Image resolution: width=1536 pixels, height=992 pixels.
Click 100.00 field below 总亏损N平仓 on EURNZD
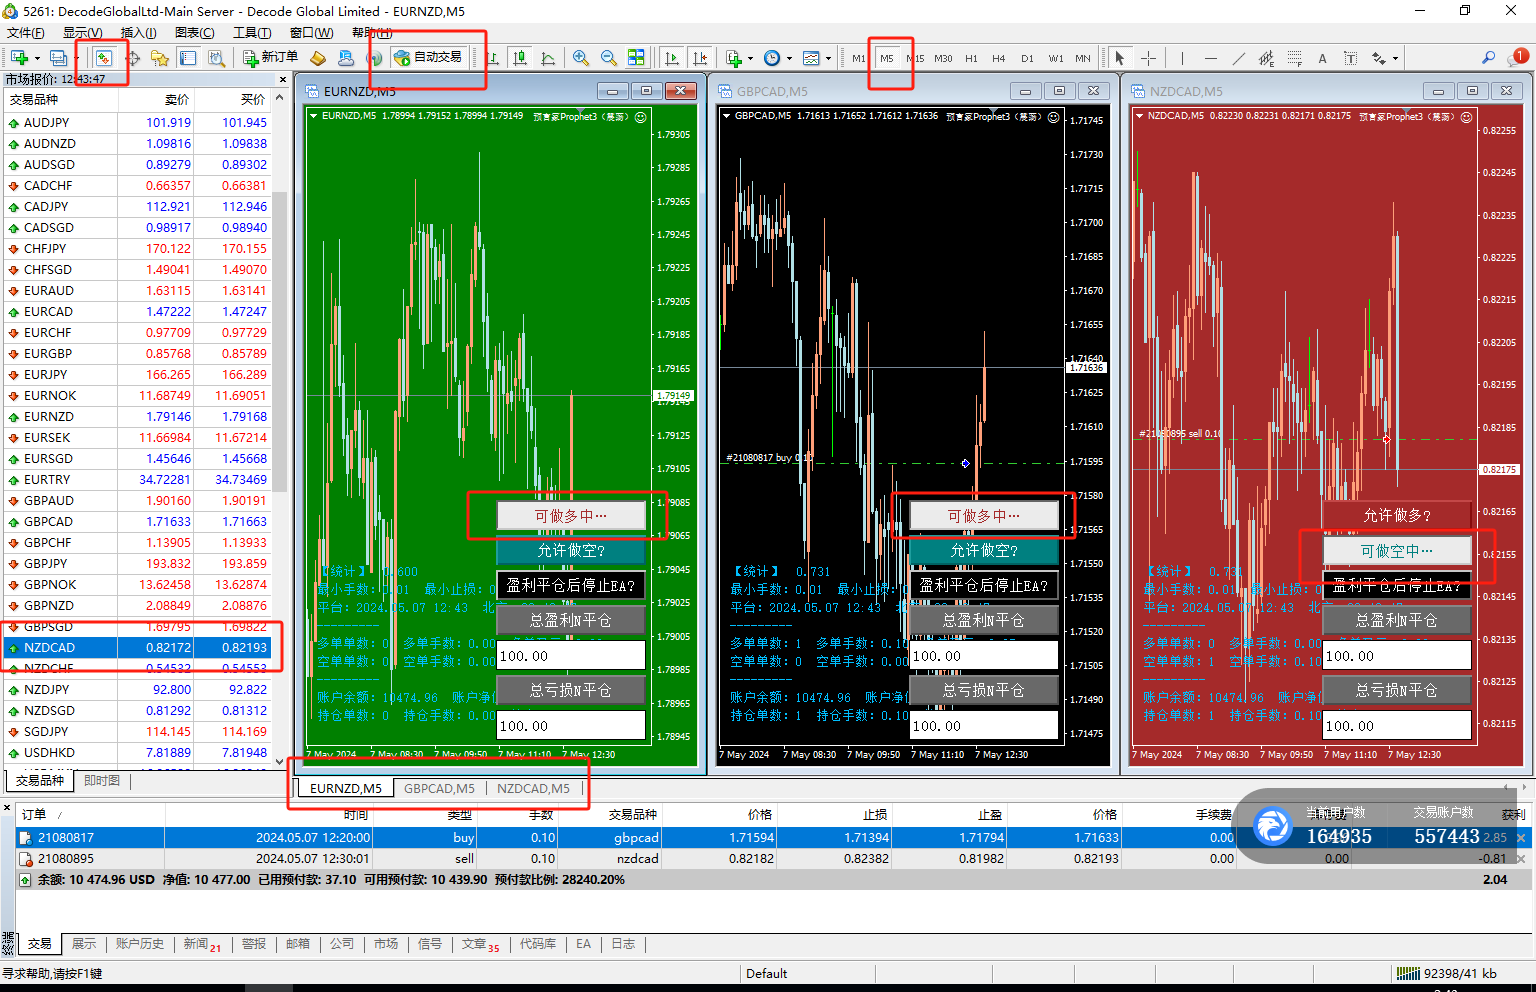[570, 726]
